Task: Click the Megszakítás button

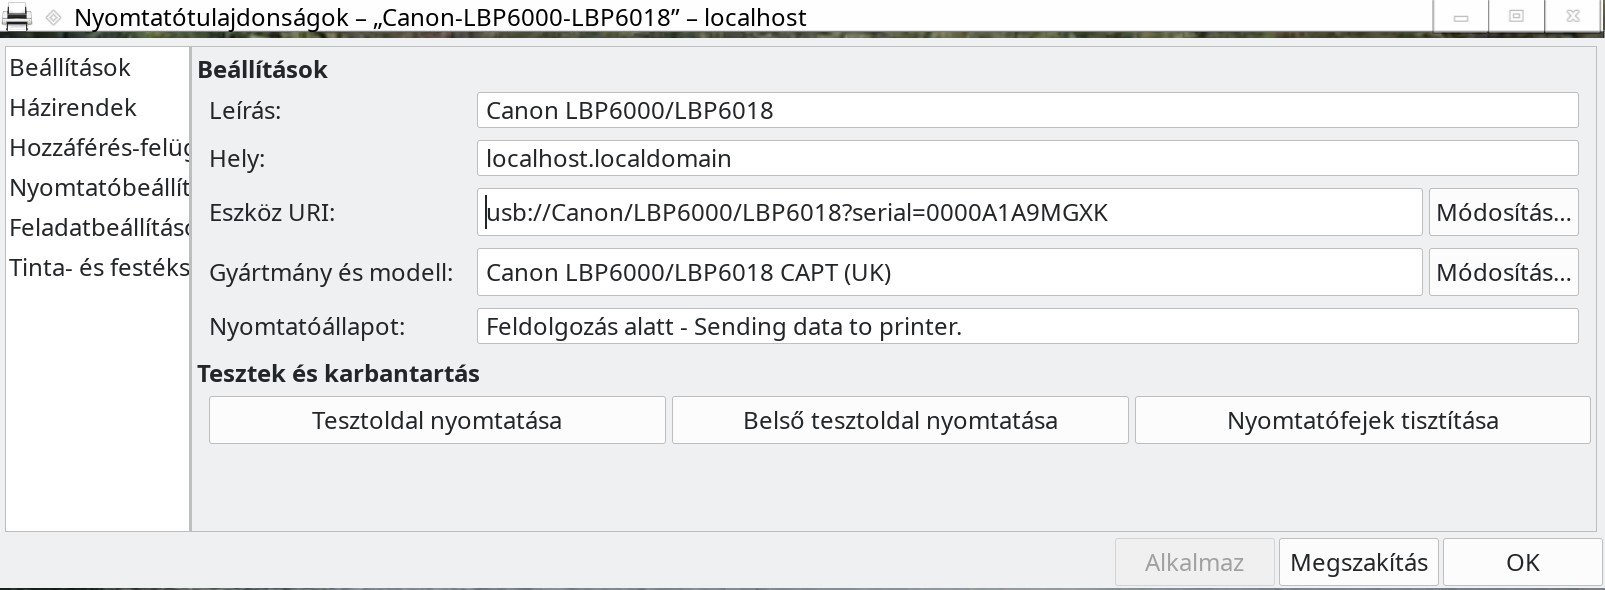Action: click(1359, 562)
